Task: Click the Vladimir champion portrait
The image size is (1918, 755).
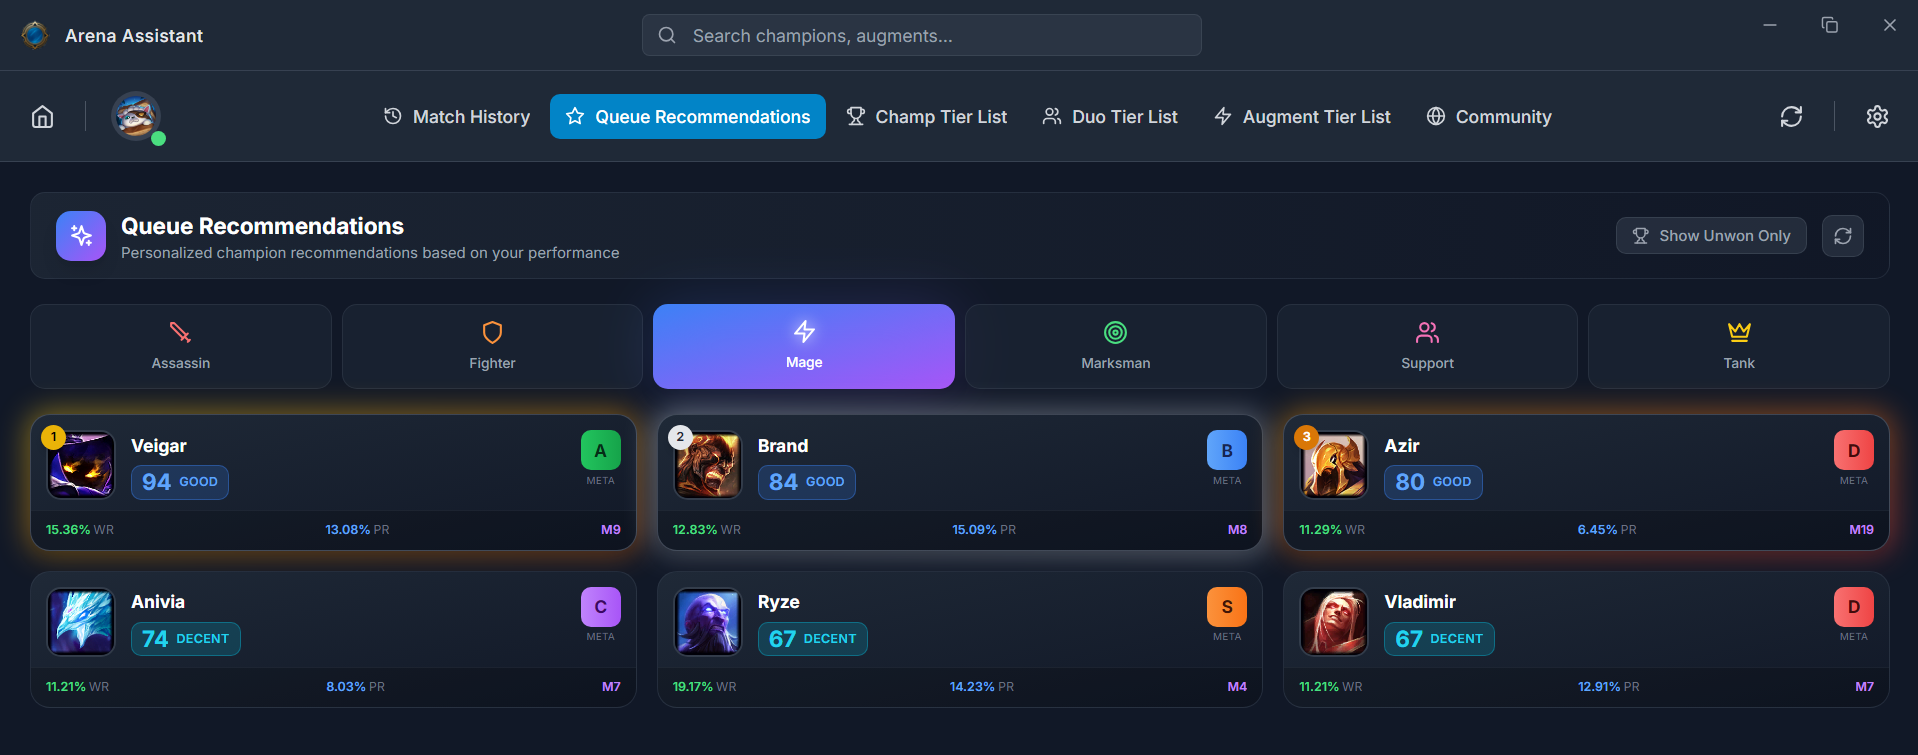Action: (1334, 621)
